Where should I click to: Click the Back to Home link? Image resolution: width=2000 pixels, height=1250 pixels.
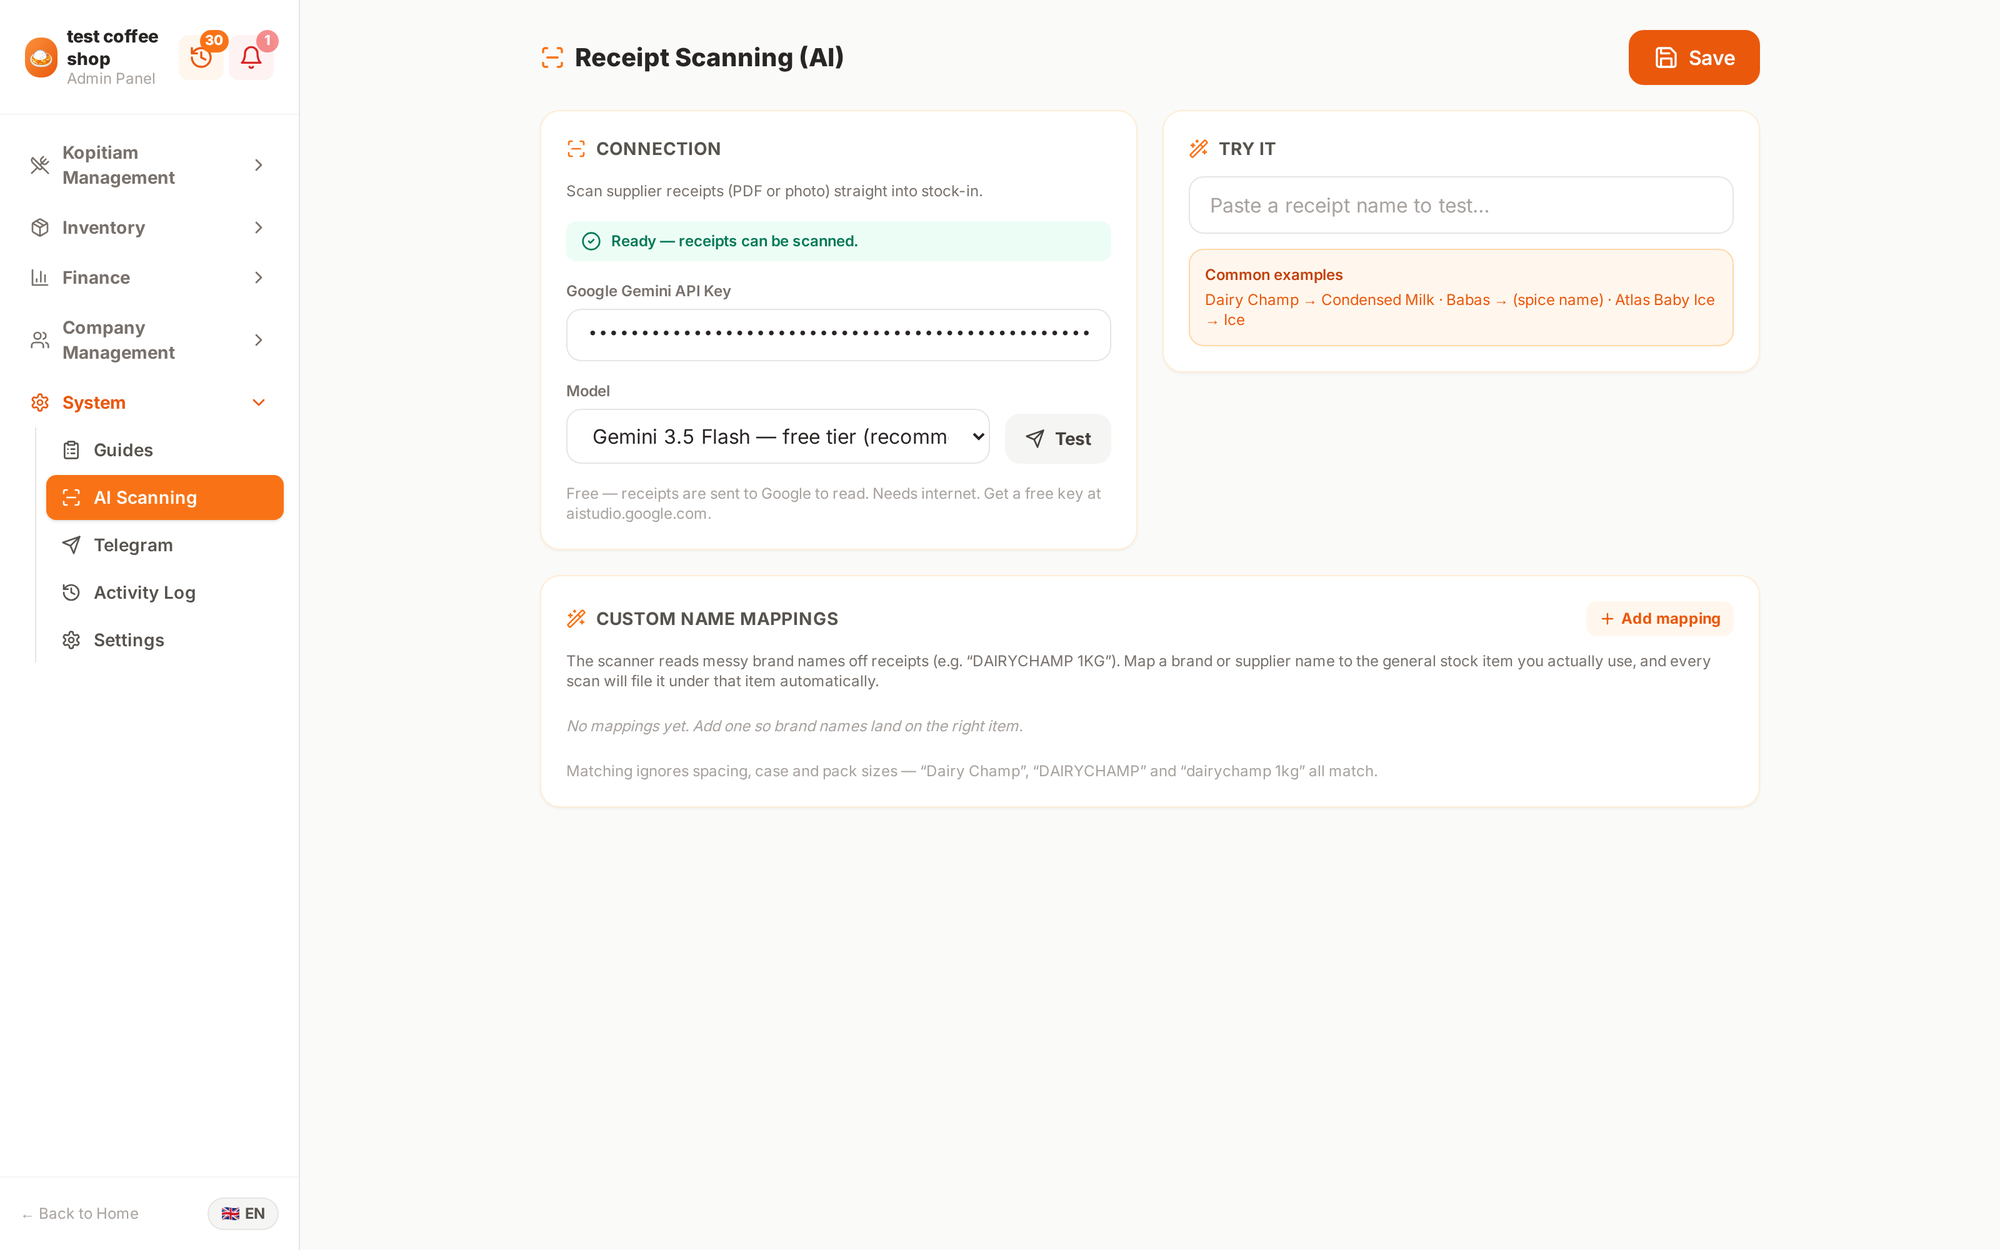(80, 1213)
